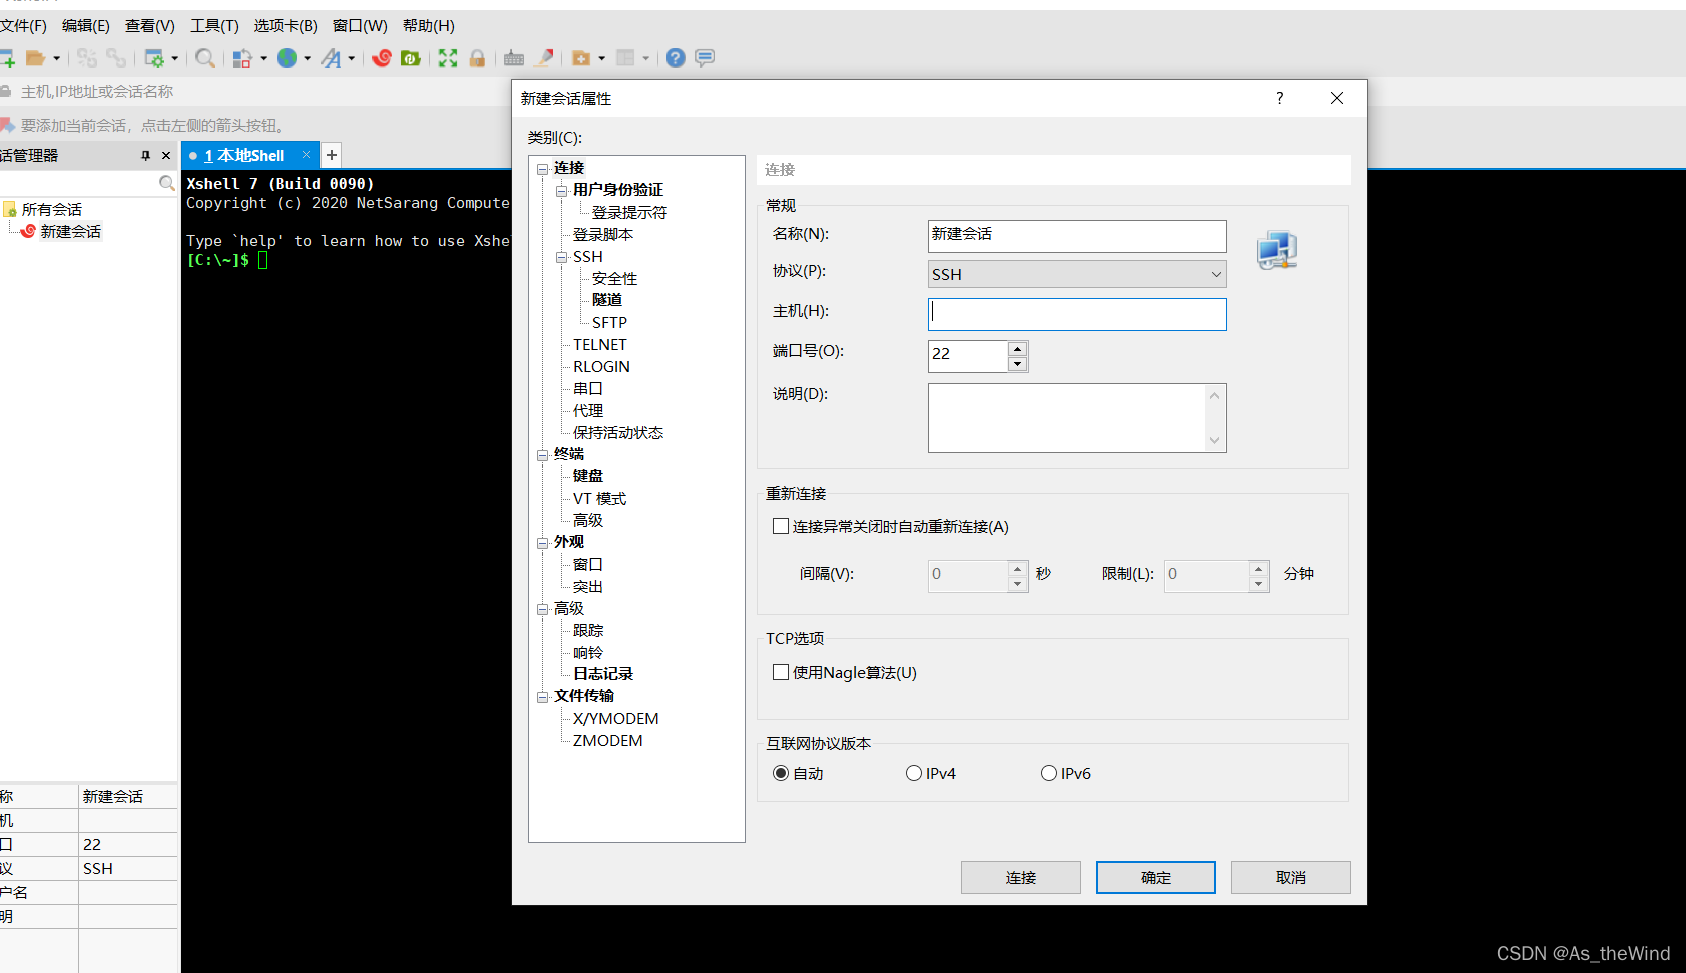Select the 自动 protocol version radio

pos(781,773)
